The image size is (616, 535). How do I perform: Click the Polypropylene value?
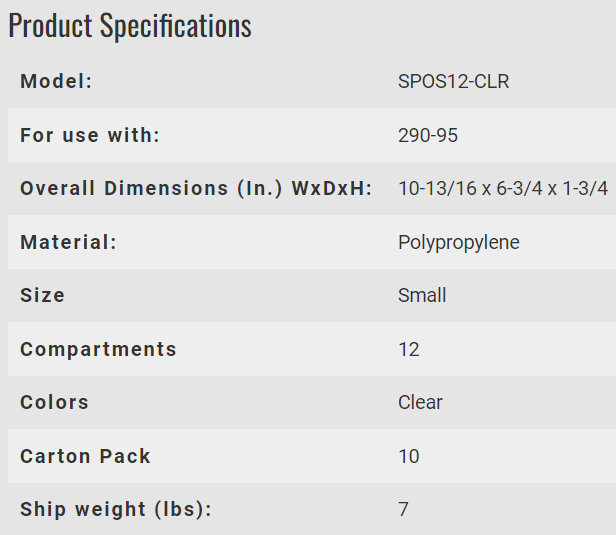click(x=459, y=243)
